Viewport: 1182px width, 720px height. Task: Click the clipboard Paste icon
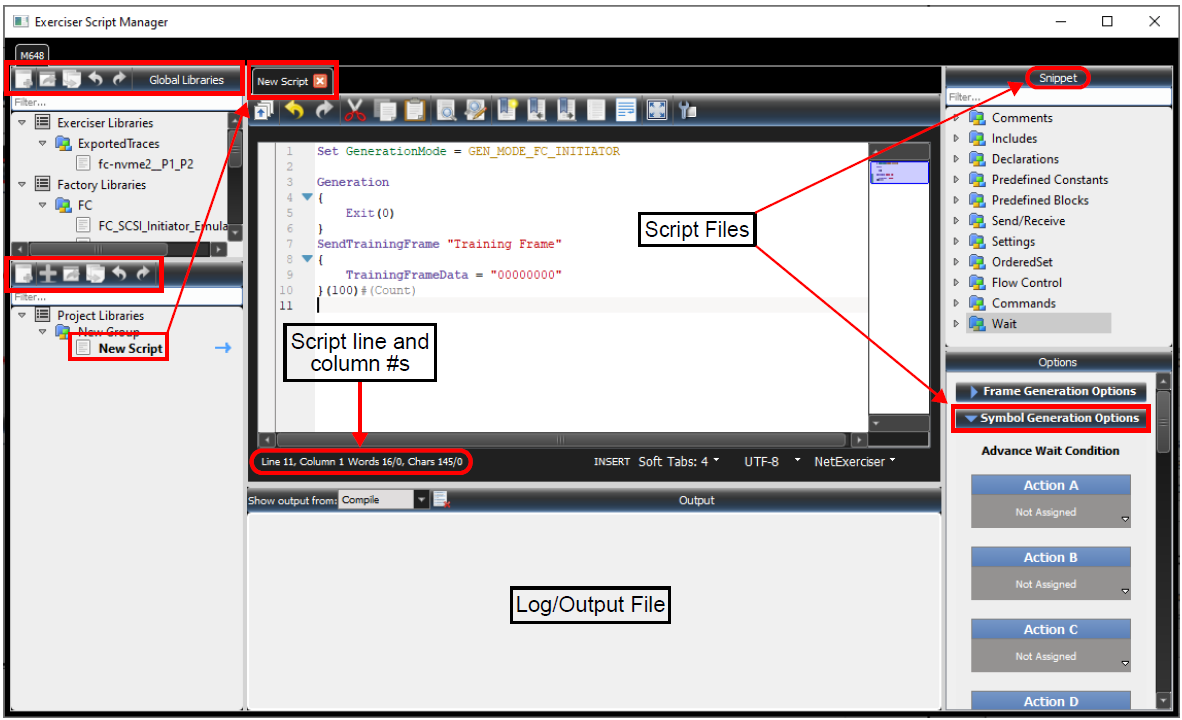click(x=415, y=111)
